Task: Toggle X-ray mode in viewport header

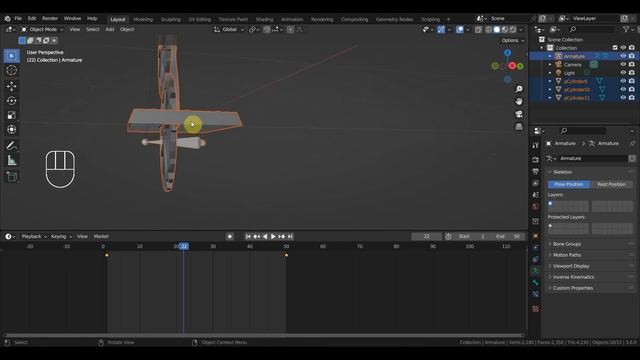Action: (x=478, y=29)
